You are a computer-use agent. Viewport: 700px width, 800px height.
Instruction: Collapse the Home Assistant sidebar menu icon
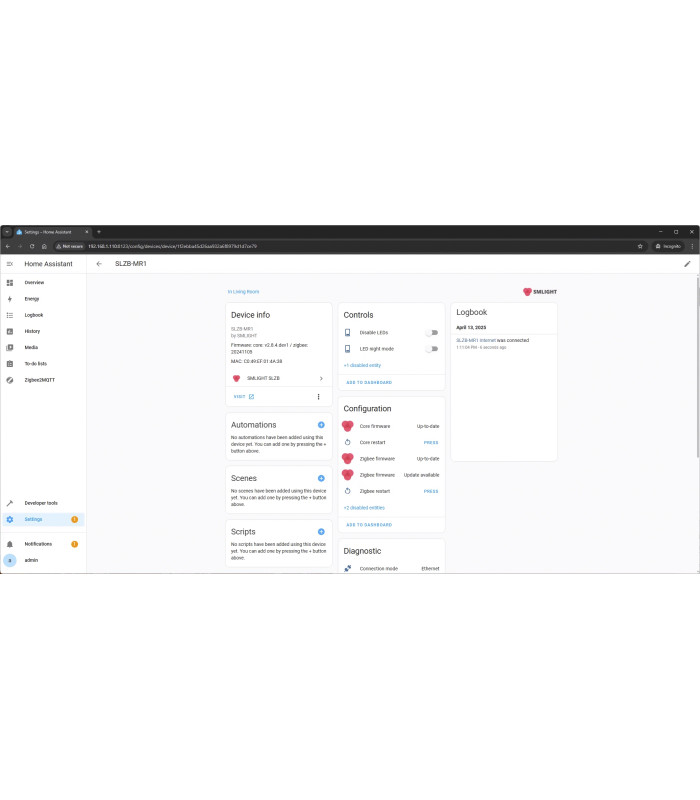tap(10, 264)
